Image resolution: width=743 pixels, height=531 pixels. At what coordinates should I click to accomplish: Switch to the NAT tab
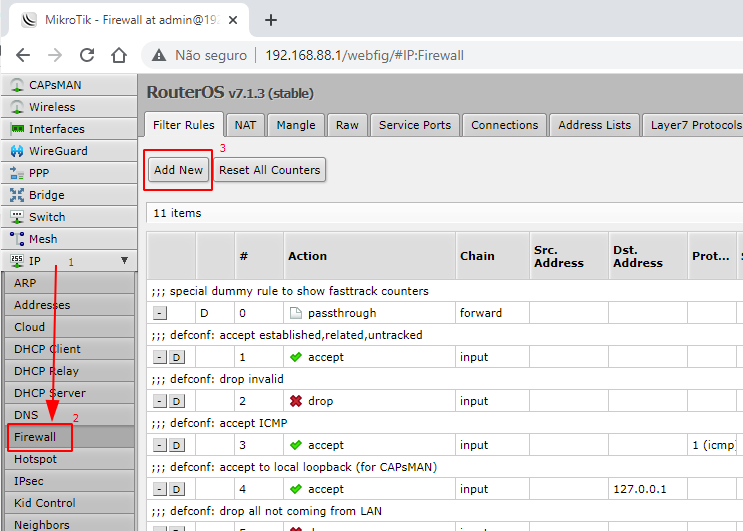tap(245, 125)
